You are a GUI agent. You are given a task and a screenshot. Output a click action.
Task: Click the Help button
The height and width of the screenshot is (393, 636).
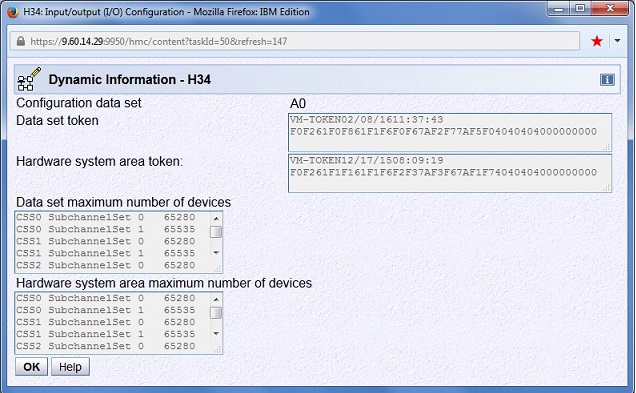pos(70,367)
